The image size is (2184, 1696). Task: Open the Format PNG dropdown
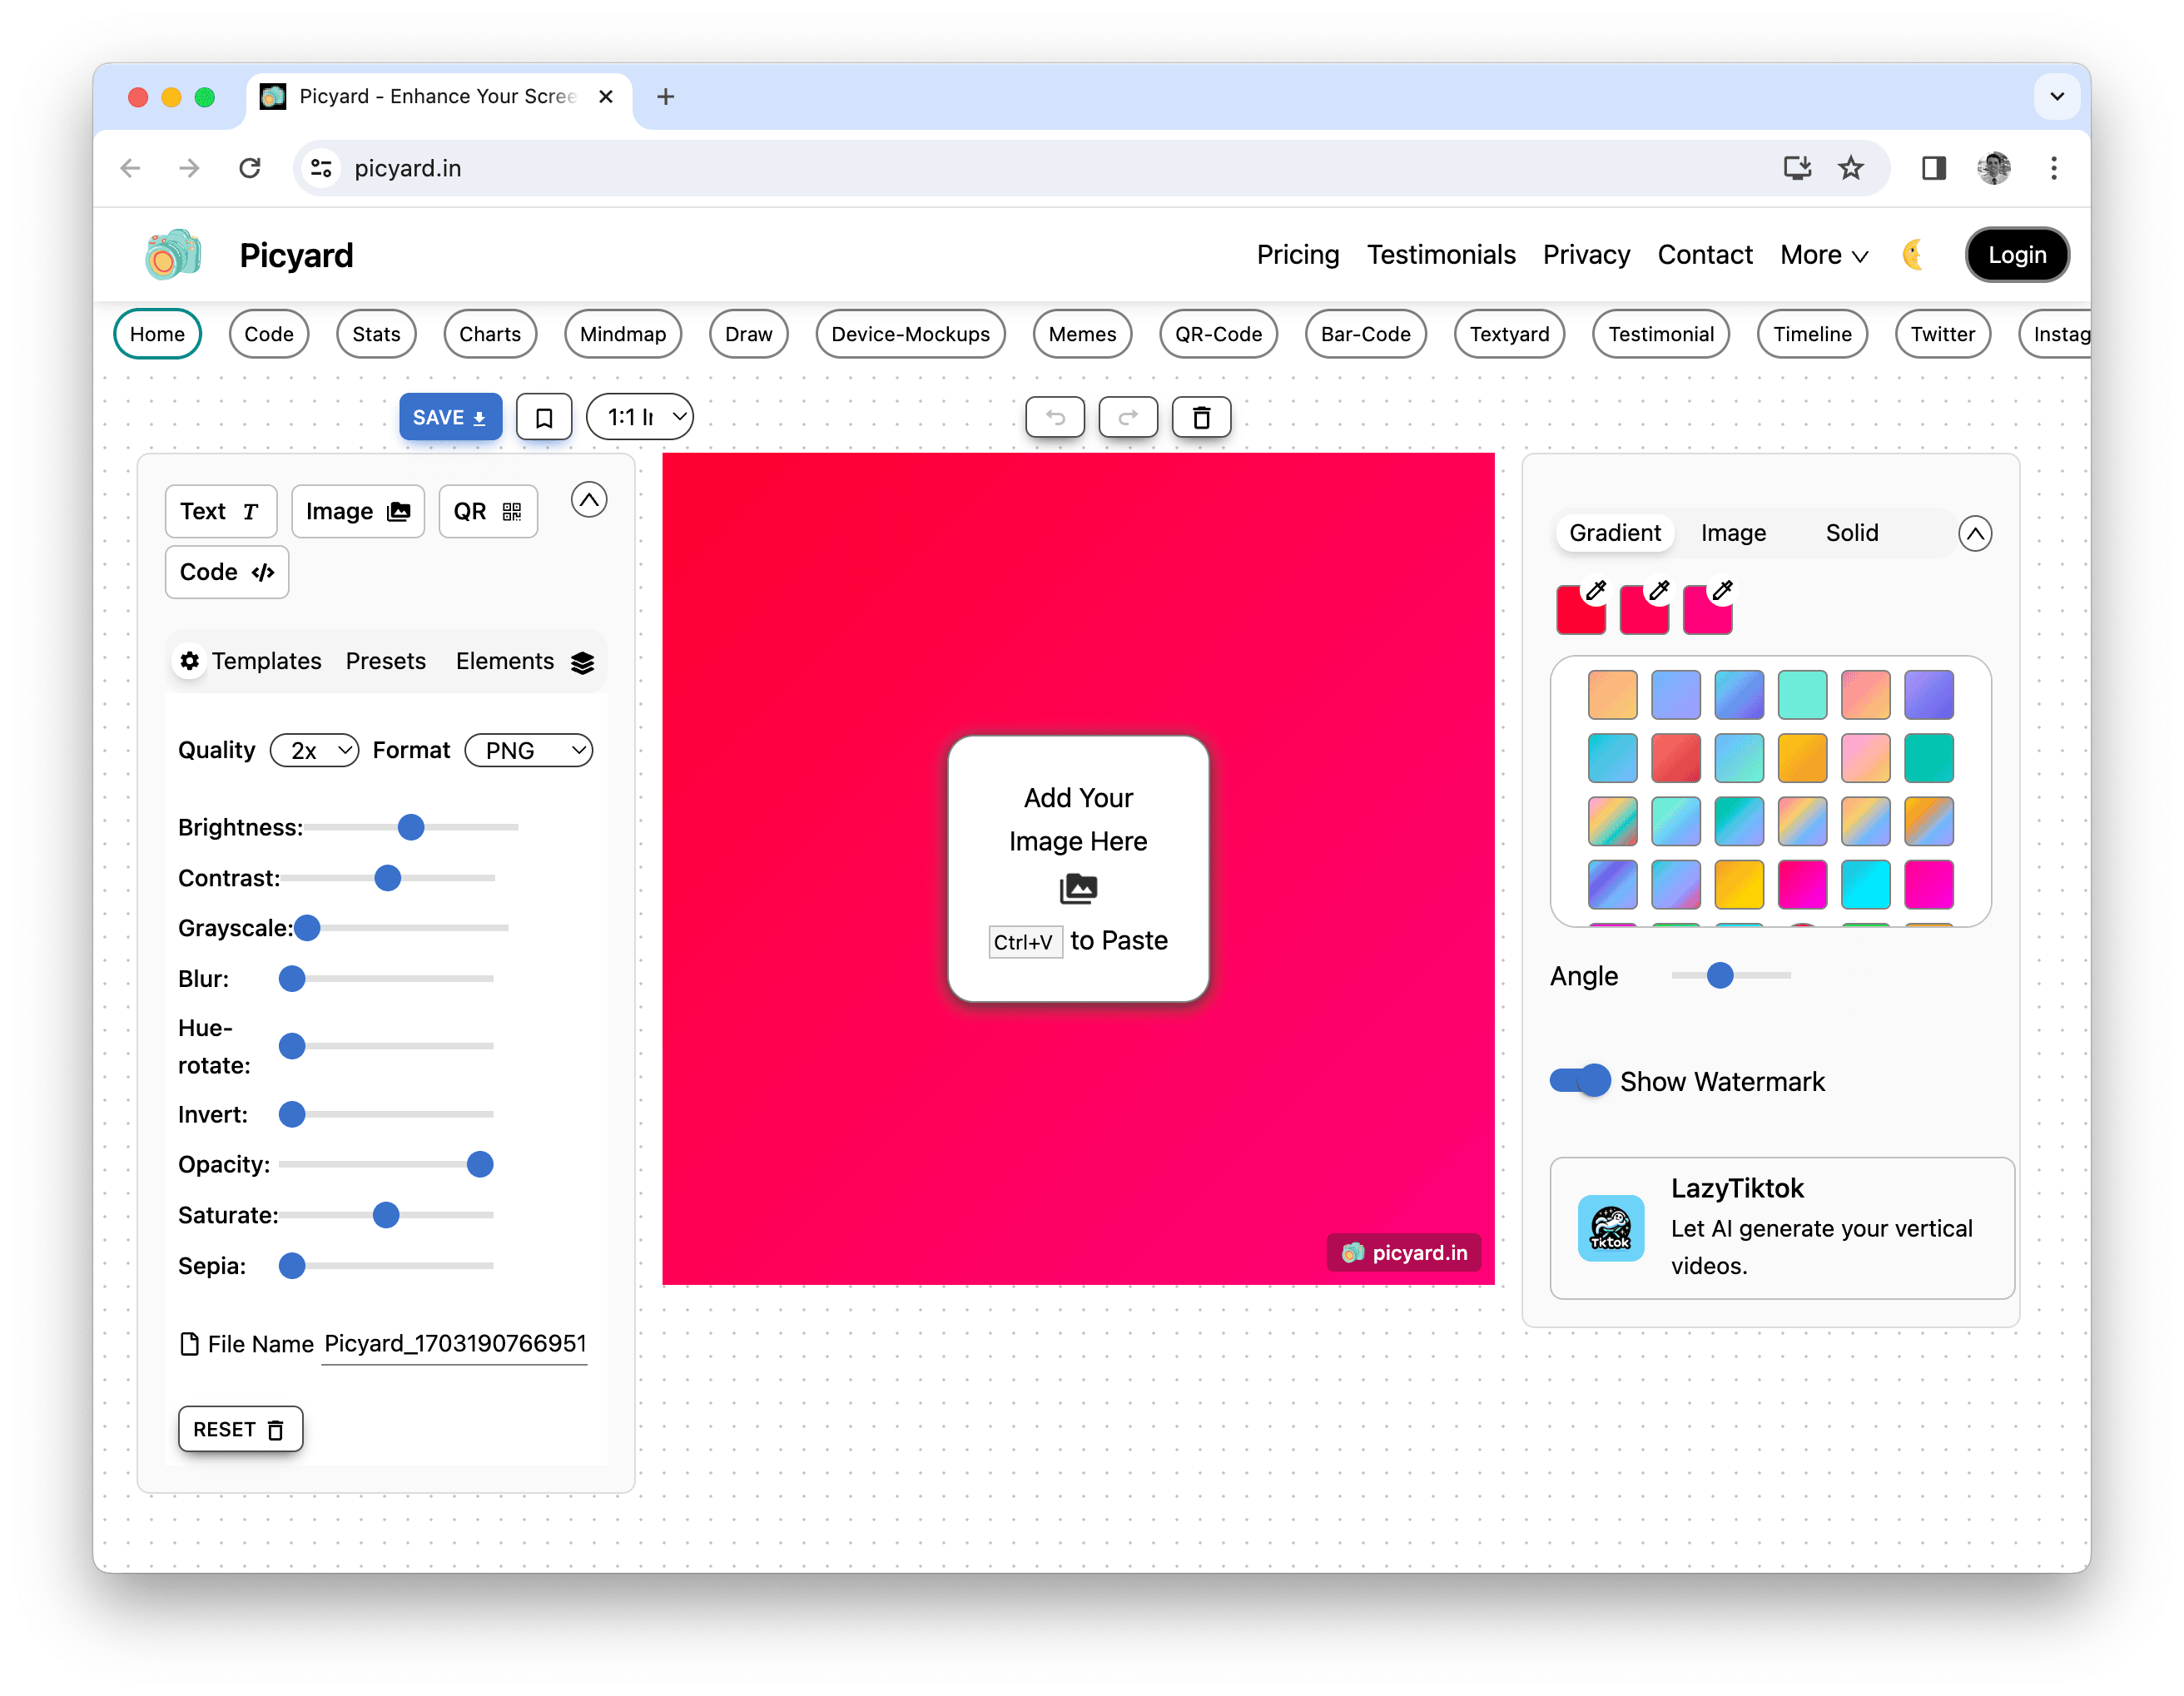pyautogui.click(x=529, y=751)
